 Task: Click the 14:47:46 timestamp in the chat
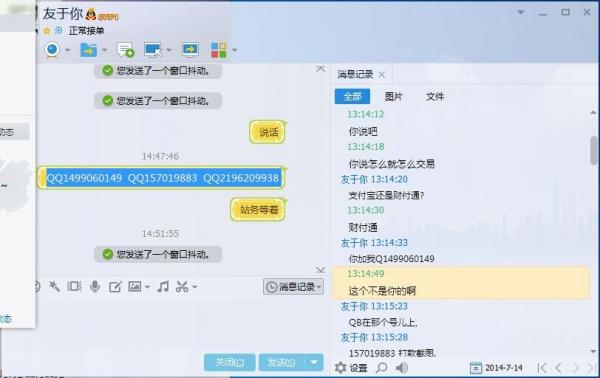[160, 156]
